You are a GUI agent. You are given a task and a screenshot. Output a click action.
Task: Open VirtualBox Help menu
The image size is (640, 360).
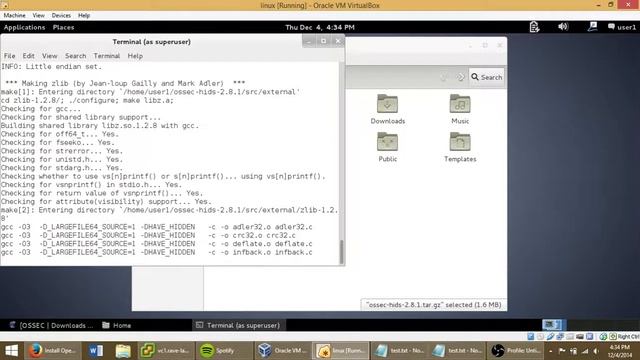click(x=84, y=16)
